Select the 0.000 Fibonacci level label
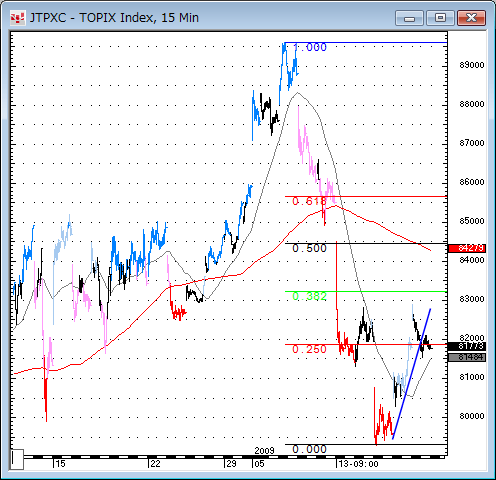The image size is (496, 480). tap(309, 449)
